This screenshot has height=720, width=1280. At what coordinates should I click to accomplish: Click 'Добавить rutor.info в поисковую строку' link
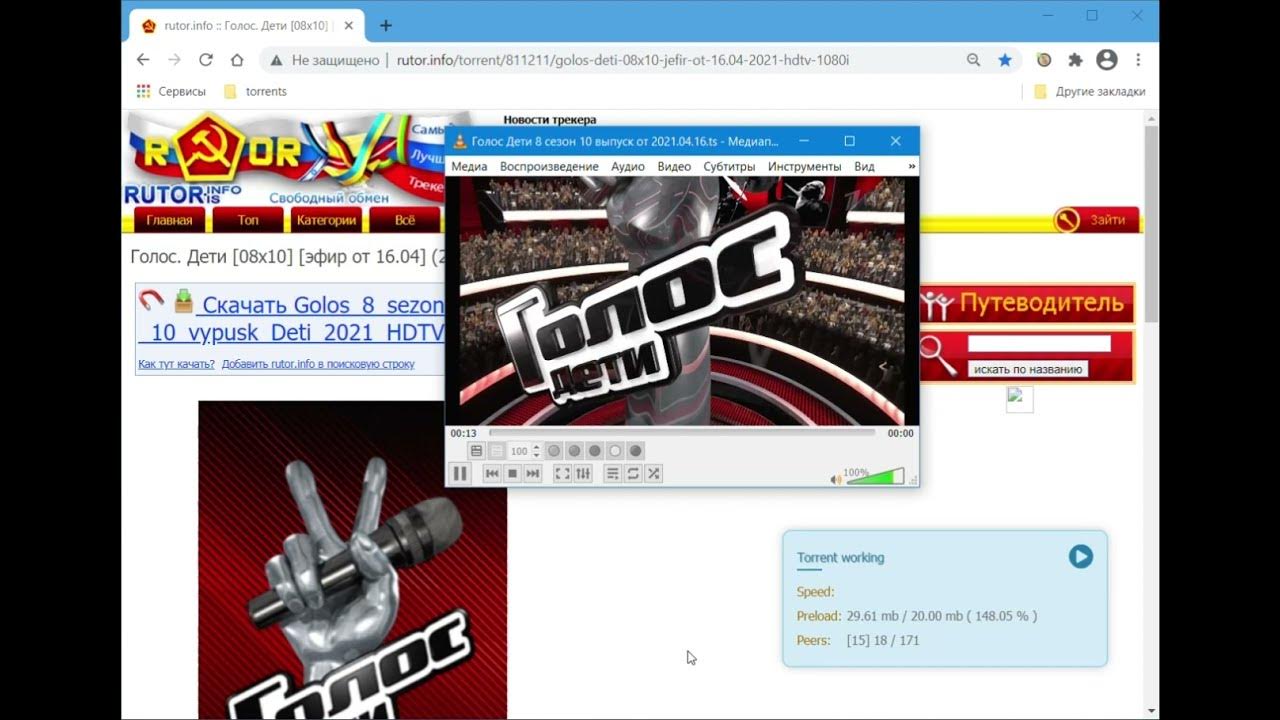318,364
